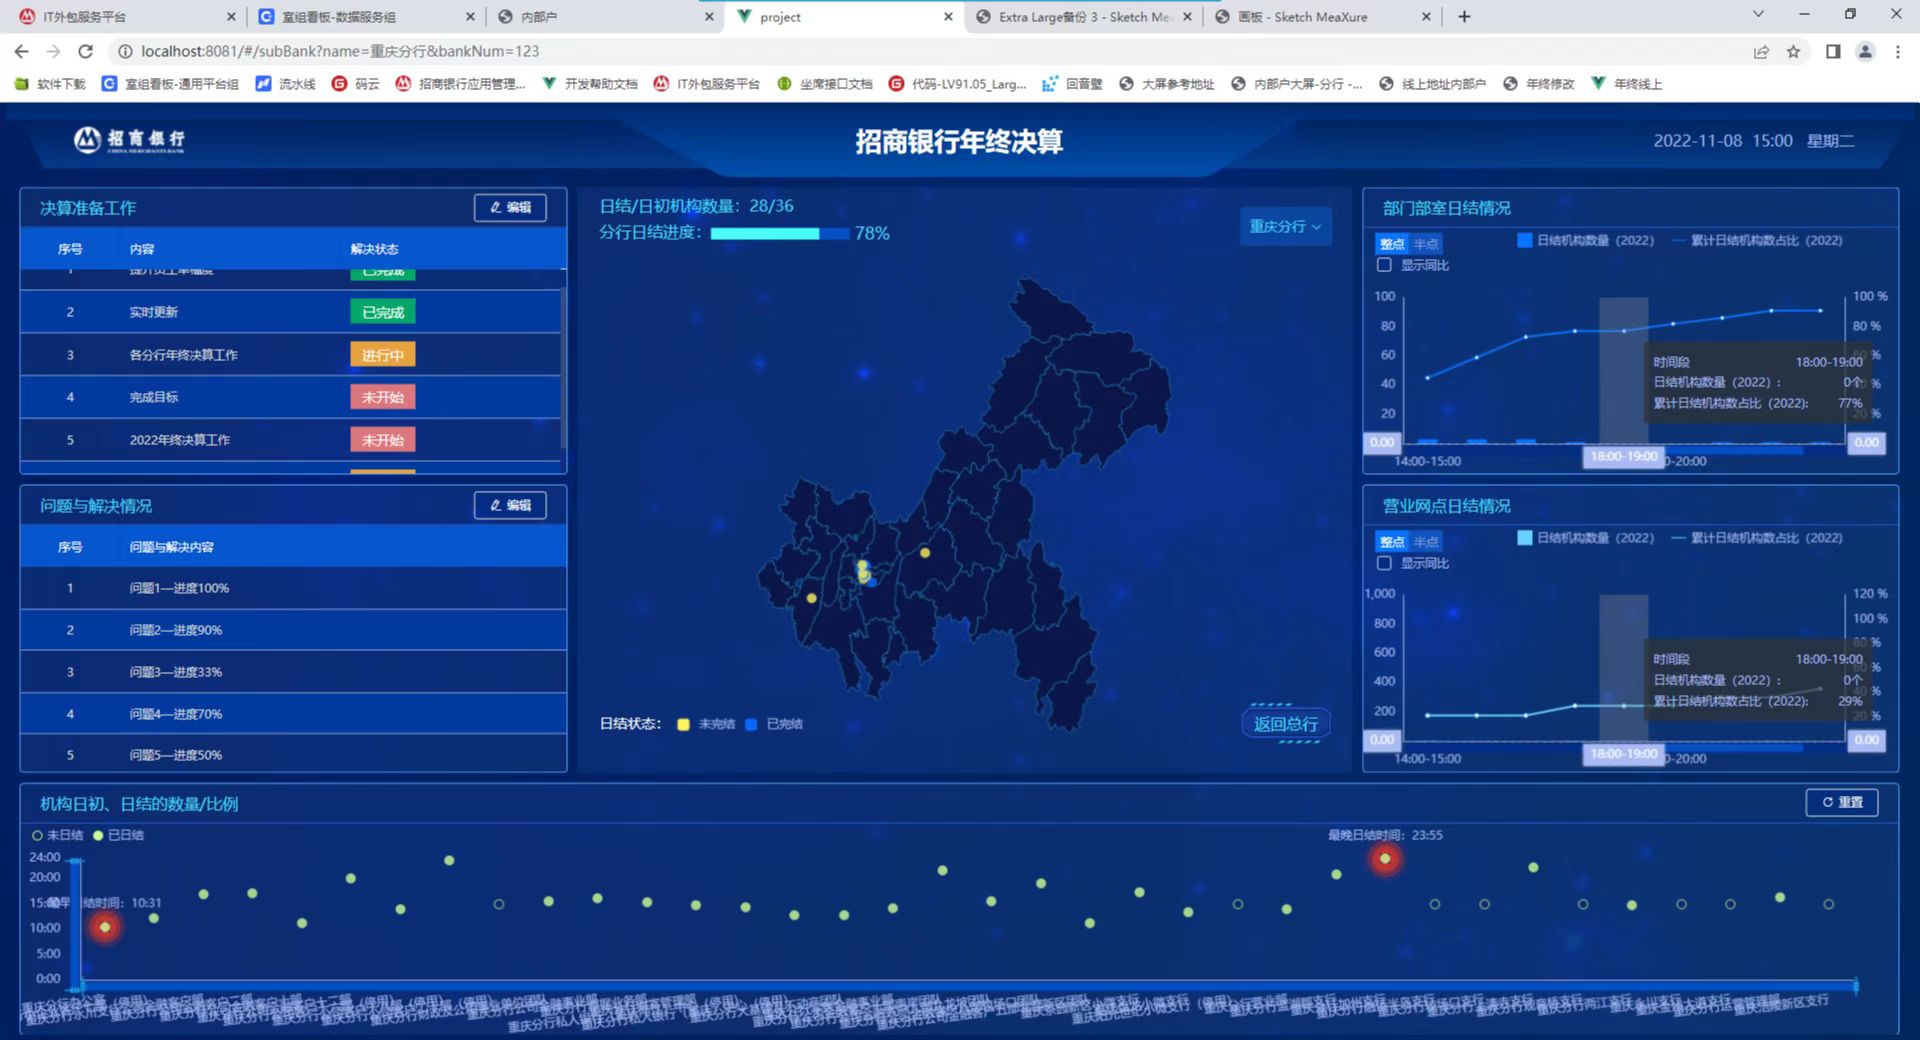1920x1040 pixels.
Task: Close the project tab
Action: [948, 17]
